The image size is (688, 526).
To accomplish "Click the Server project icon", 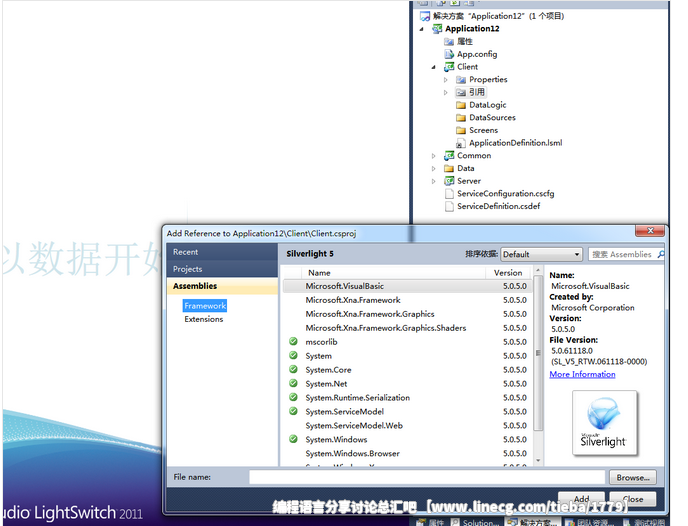I will coord(449,181).
